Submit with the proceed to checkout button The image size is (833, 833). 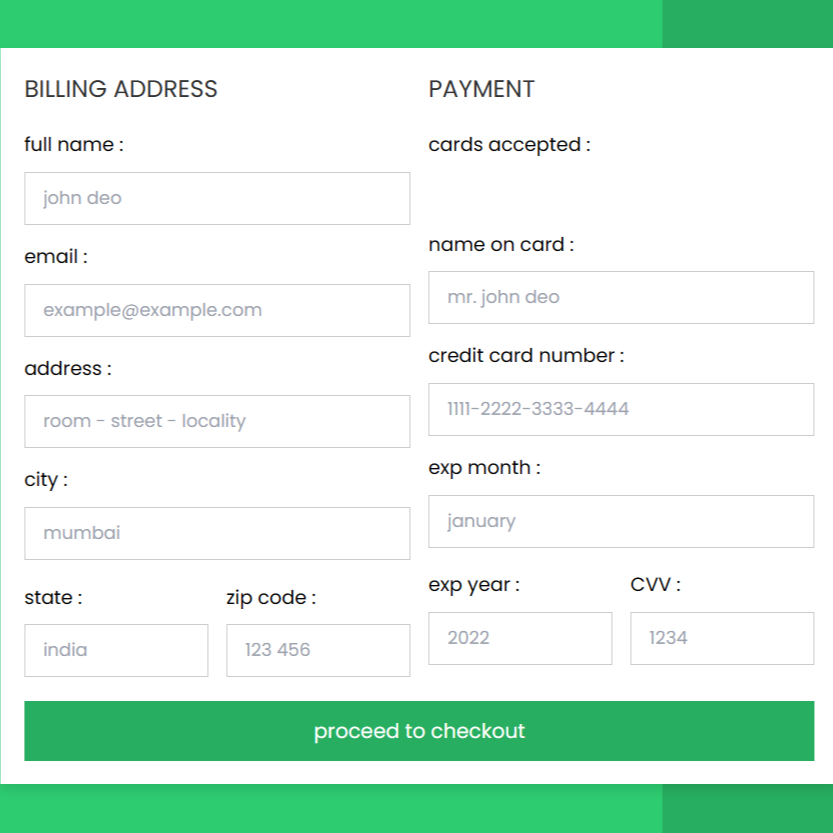click(419, 731)
